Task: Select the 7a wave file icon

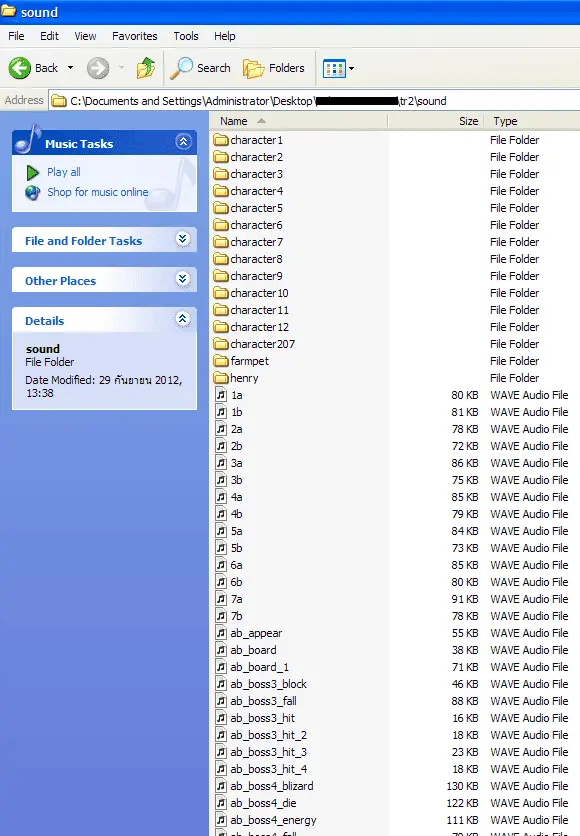Action: click(221, 599)
